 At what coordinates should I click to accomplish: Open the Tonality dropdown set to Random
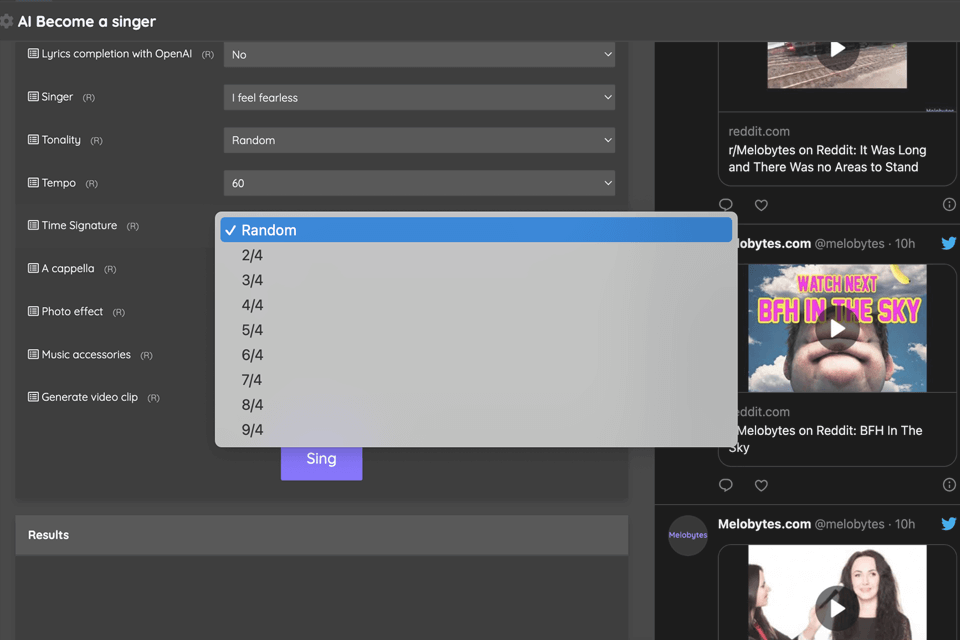coord(419,140)
